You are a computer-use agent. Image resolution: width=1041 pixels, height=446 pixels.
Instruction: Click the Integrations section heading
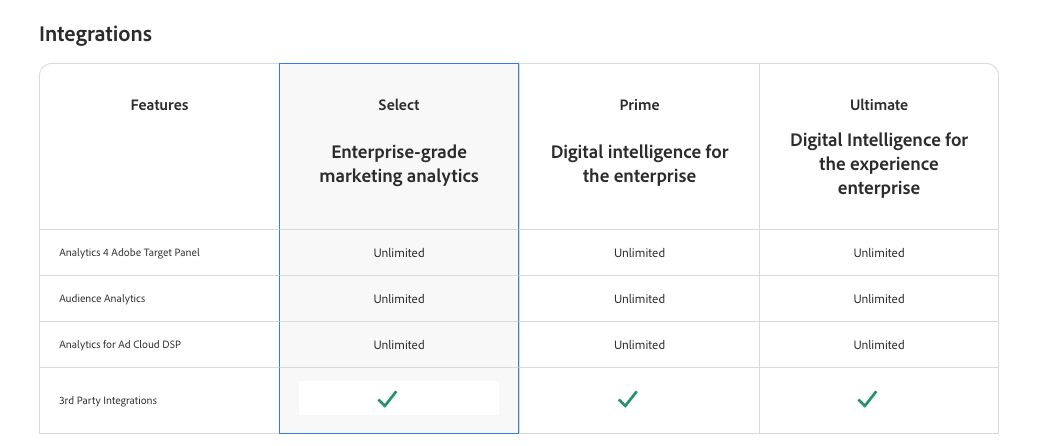pos(95,34)
